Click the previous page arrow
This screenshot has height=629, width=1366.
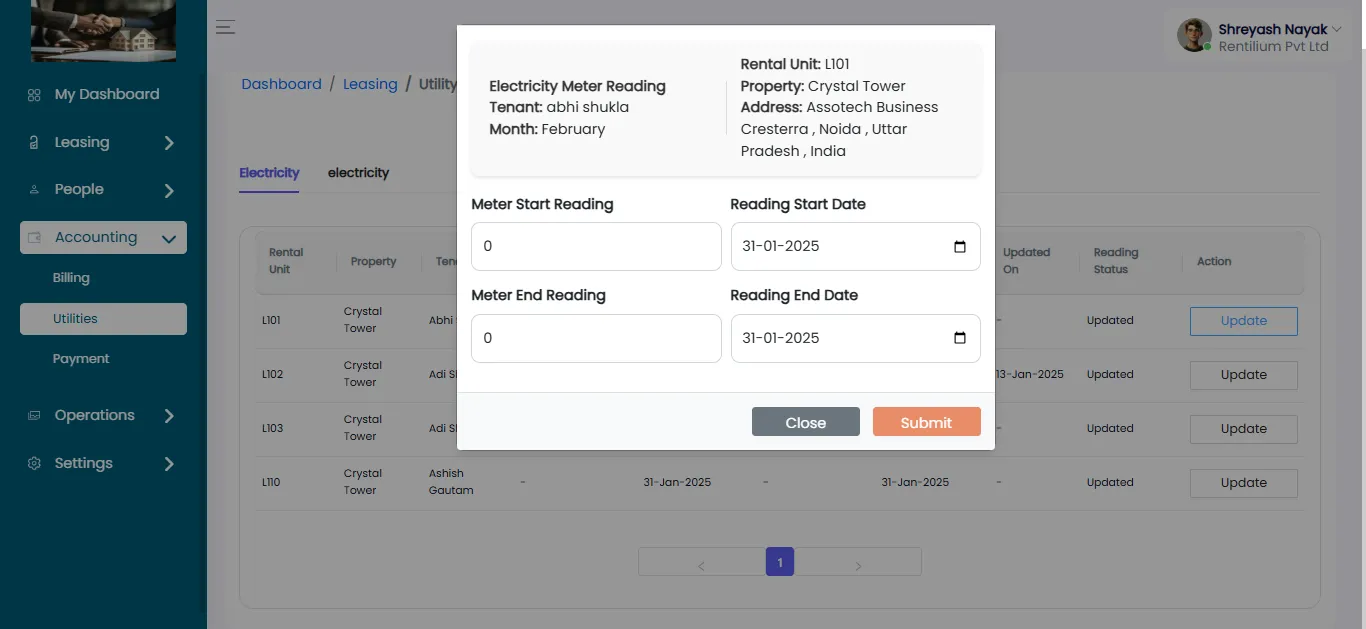point(701,566)
